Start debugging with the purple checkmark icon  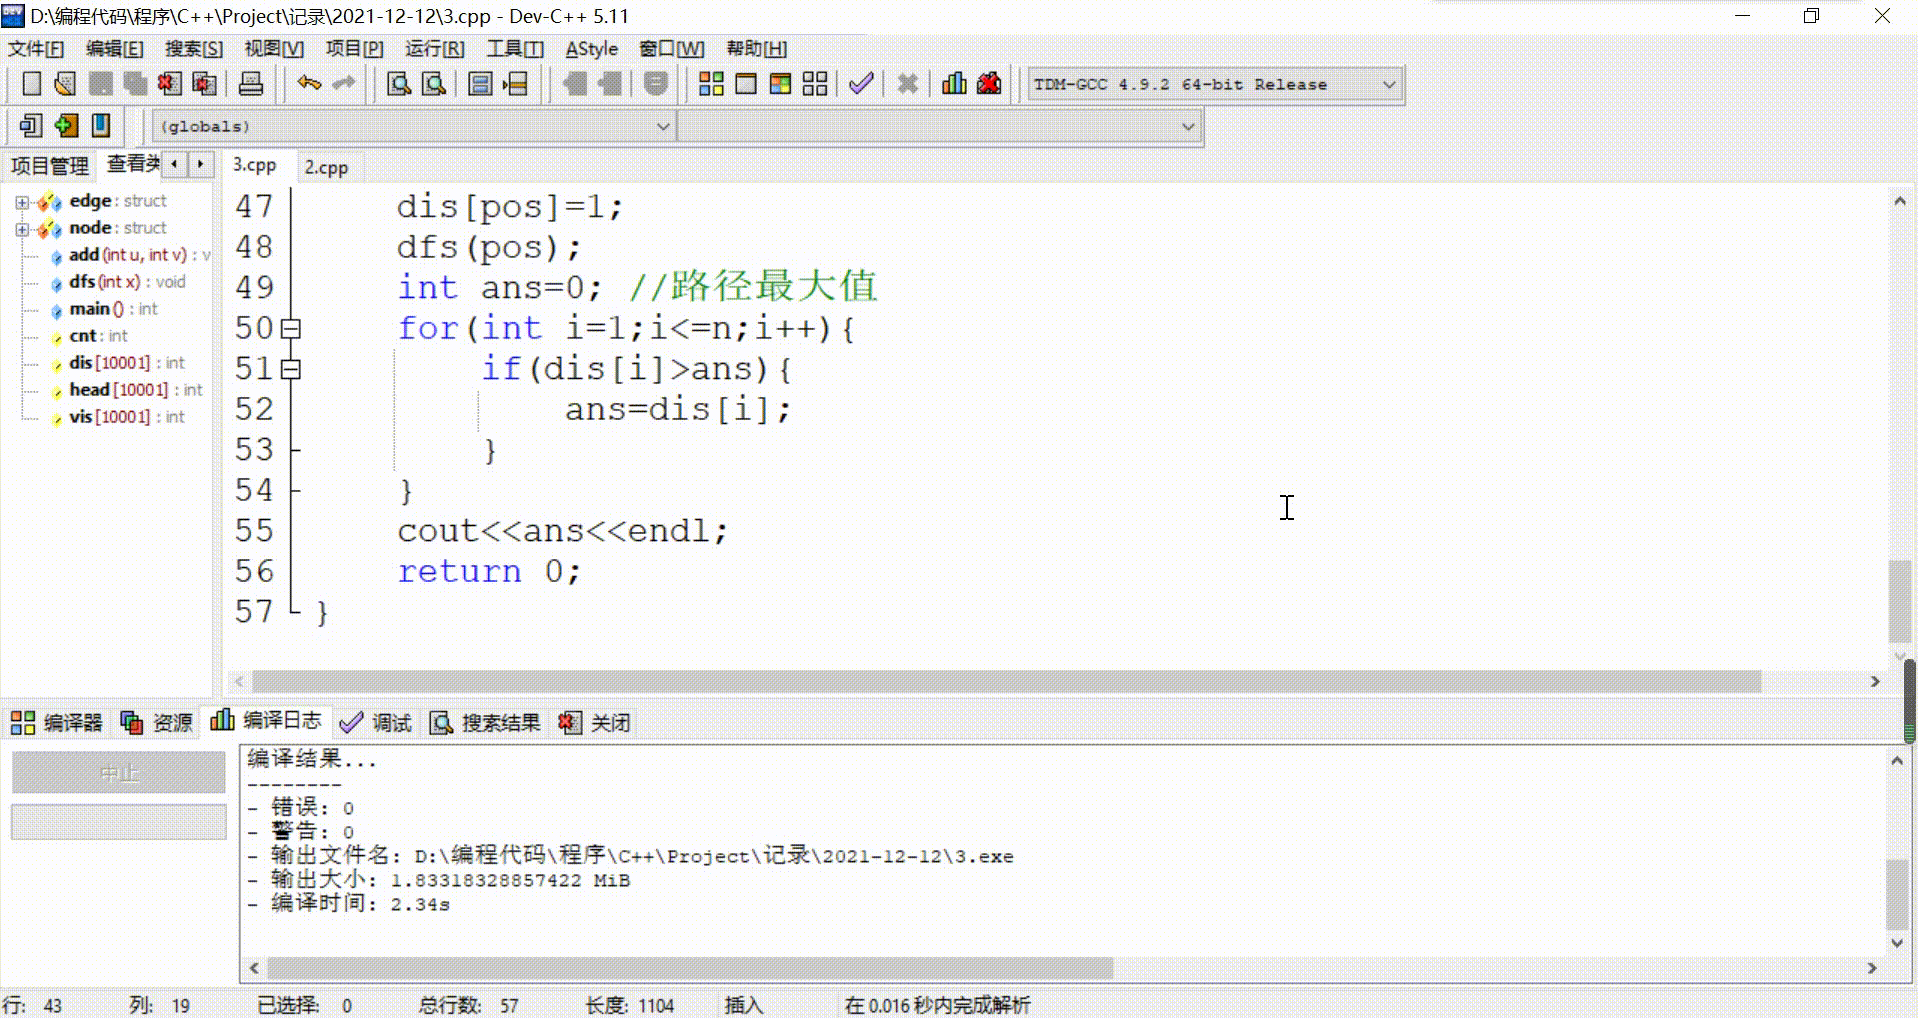click(861, 84)
